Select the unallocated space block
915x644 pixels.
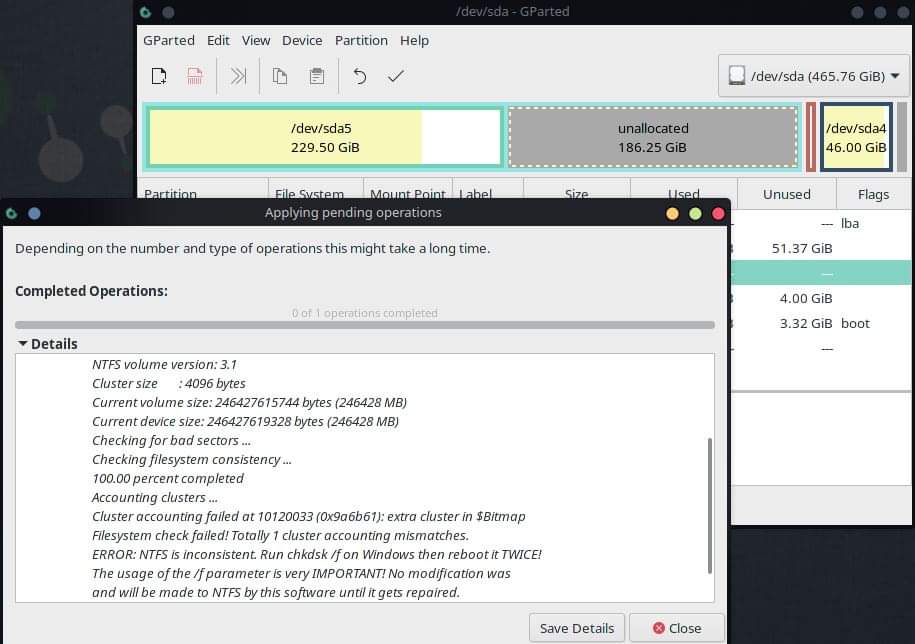coord(652,137)
